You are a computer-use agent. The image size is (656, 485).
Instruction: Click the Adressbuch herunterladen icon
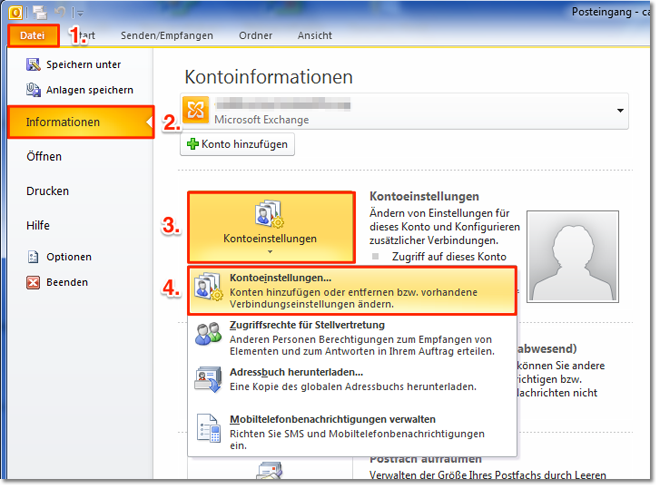[x=208, y=380]
